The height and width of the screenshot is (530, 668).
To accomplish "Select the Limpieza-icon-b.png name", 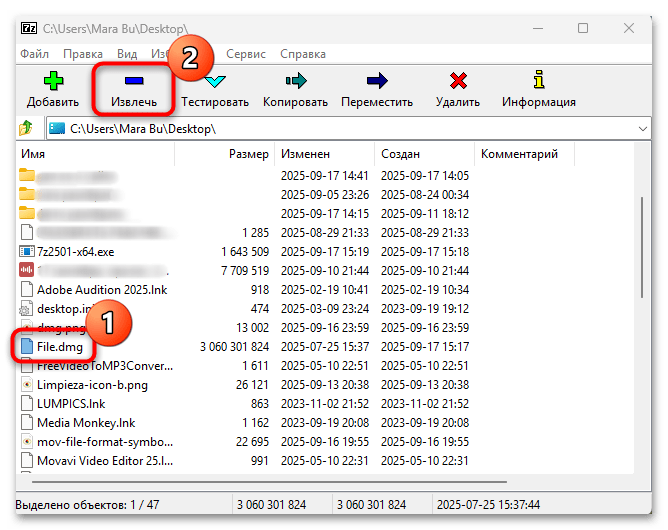I will point(92,385).
